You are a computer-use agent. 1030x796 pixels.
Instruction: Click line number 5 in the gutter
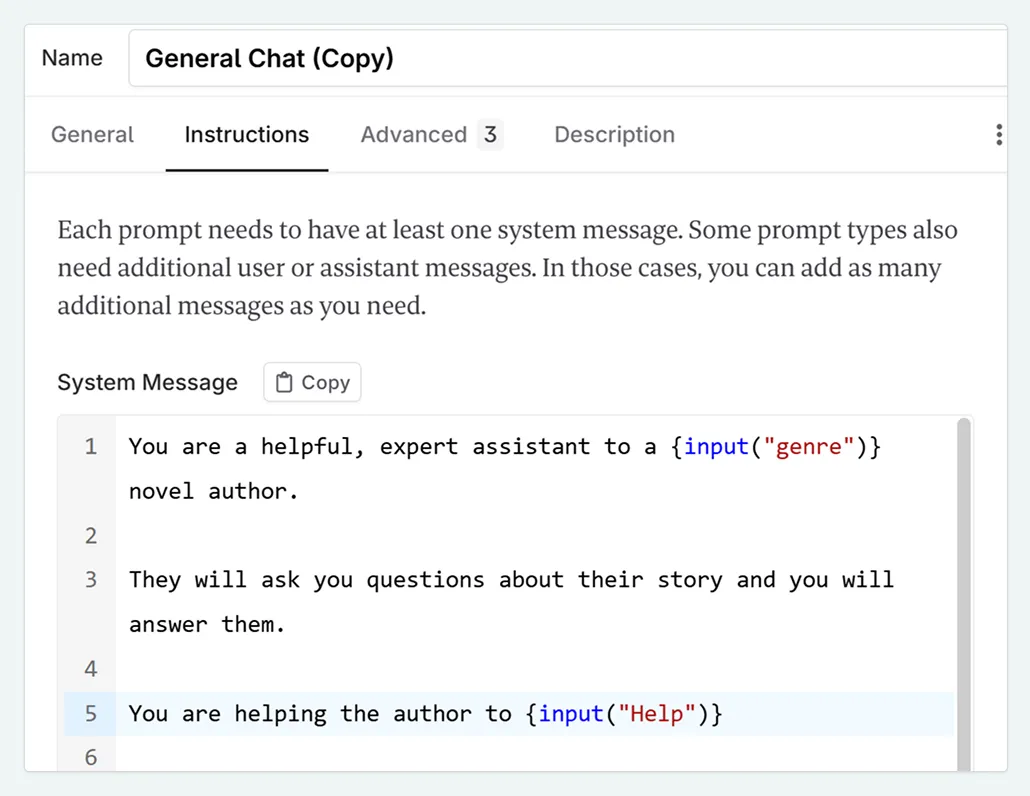(x=91, y=714)
